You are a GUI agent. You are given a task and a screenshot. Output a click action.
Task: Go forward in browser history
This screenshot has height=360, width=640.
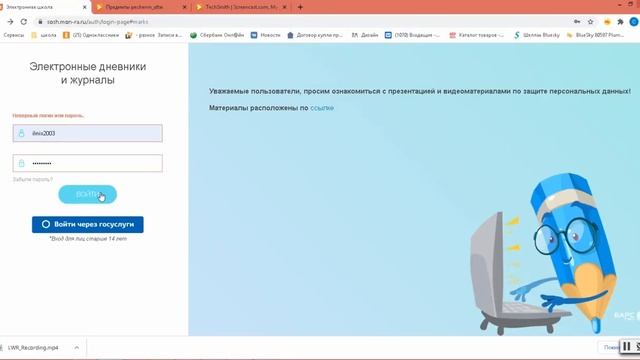pyautogui.click(x=11, y=22)
